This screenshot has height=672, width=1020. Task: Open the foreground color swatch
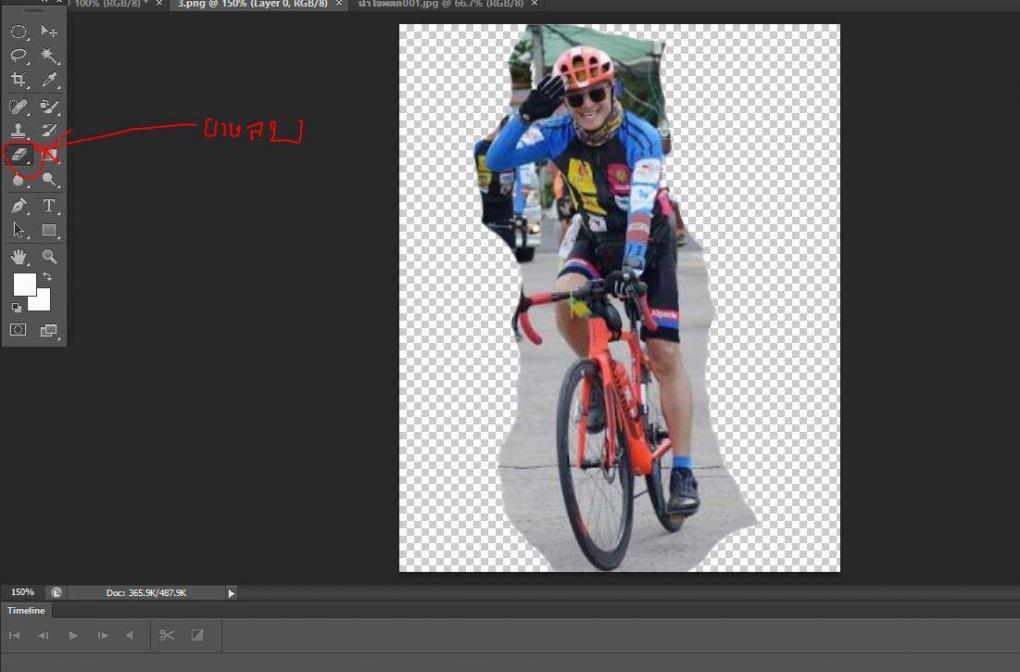click(23, 284)
